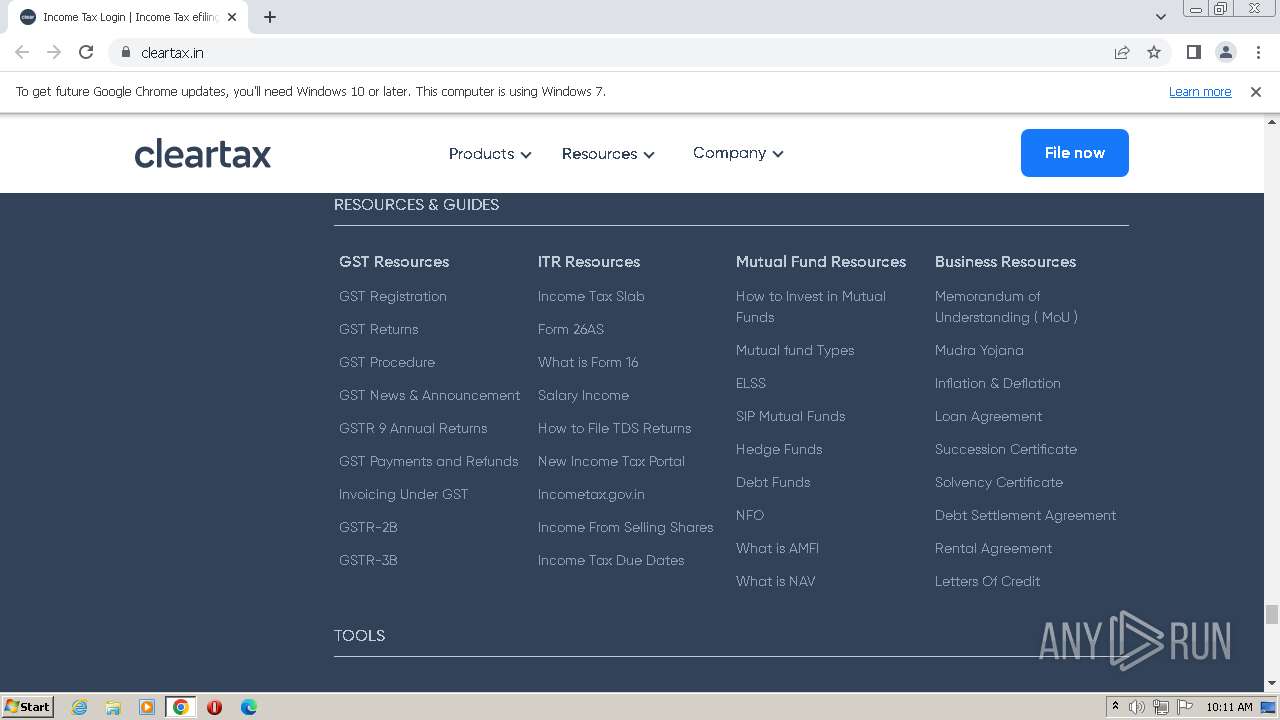Open the Form 26AS link
This screenshot has height=720, width=1280.
(x=571, y=329)
